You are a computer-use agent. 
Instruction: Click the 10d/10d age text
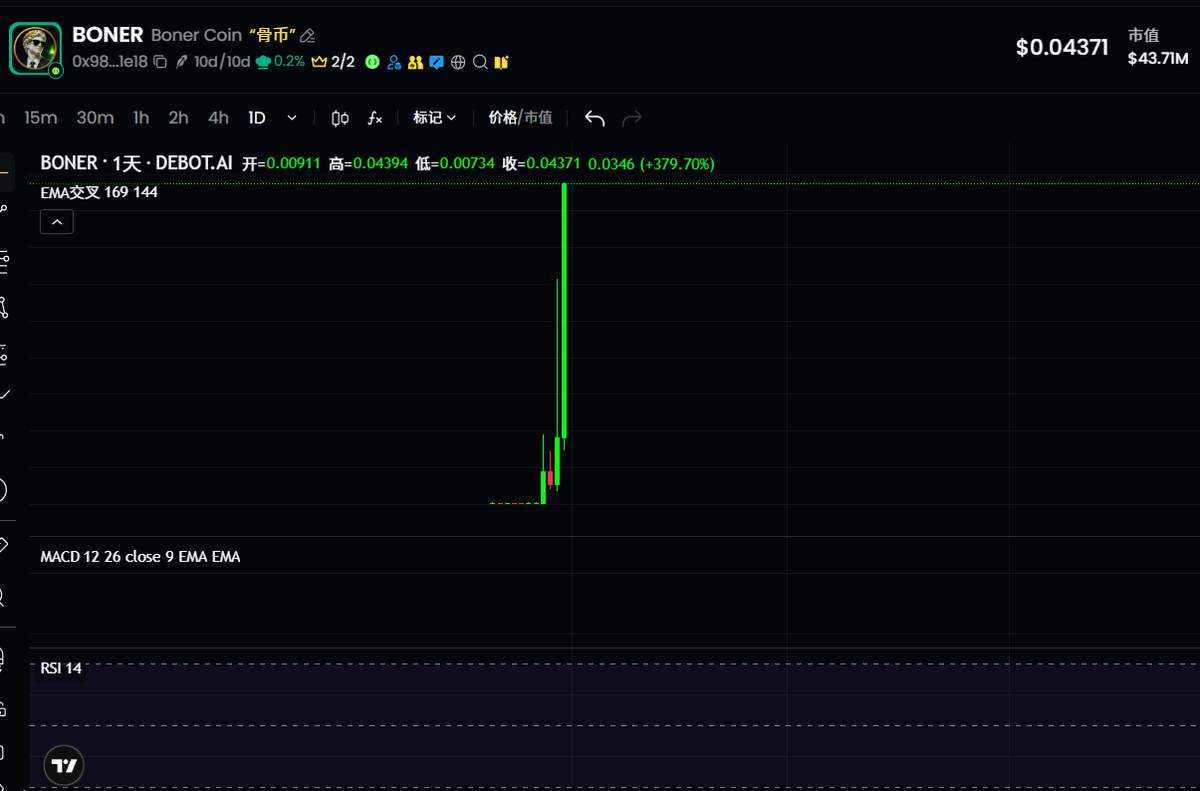(222, 62)
